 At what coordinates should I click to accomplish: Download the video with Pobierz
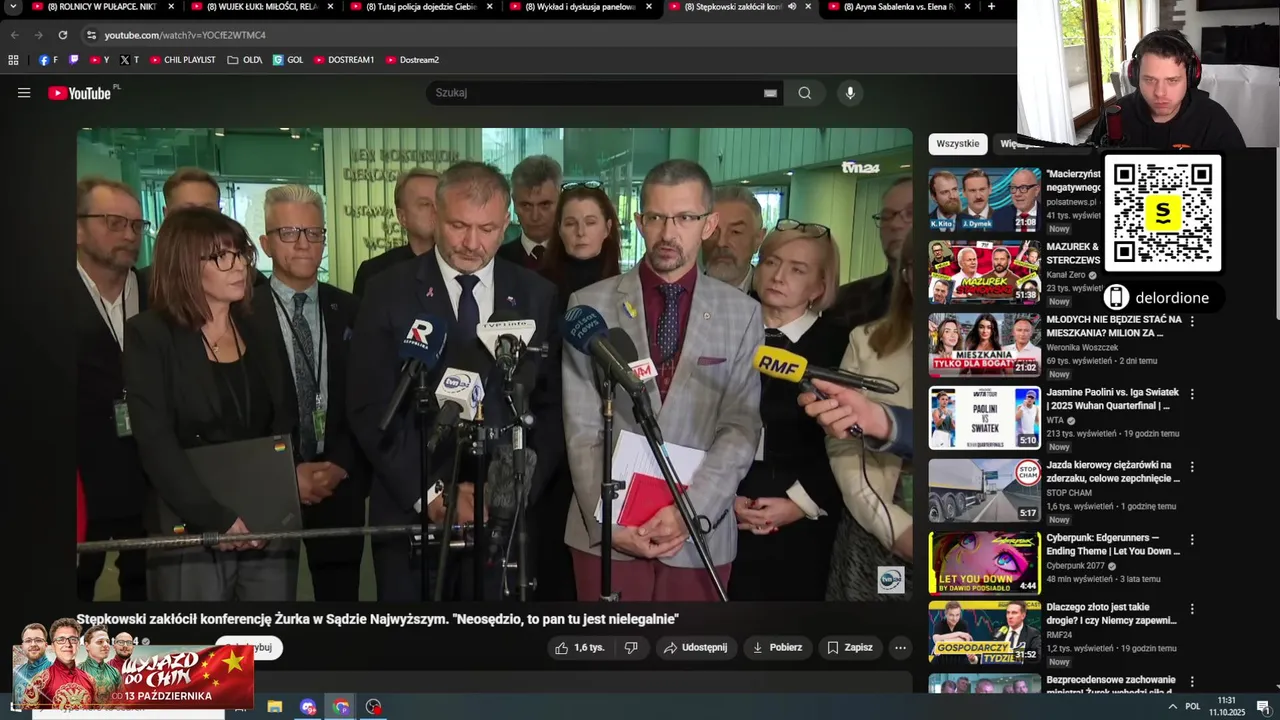click(x=777, y=647)
